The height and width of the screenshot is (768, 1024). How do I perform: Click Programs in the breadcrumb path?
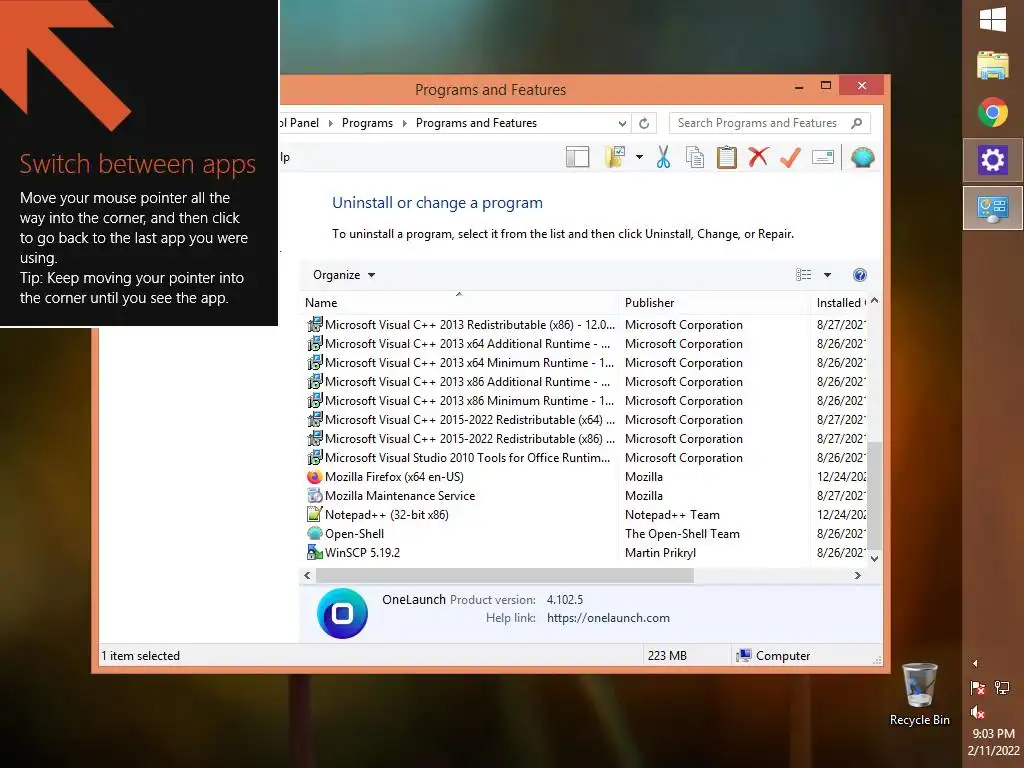(x=367, y=123)
